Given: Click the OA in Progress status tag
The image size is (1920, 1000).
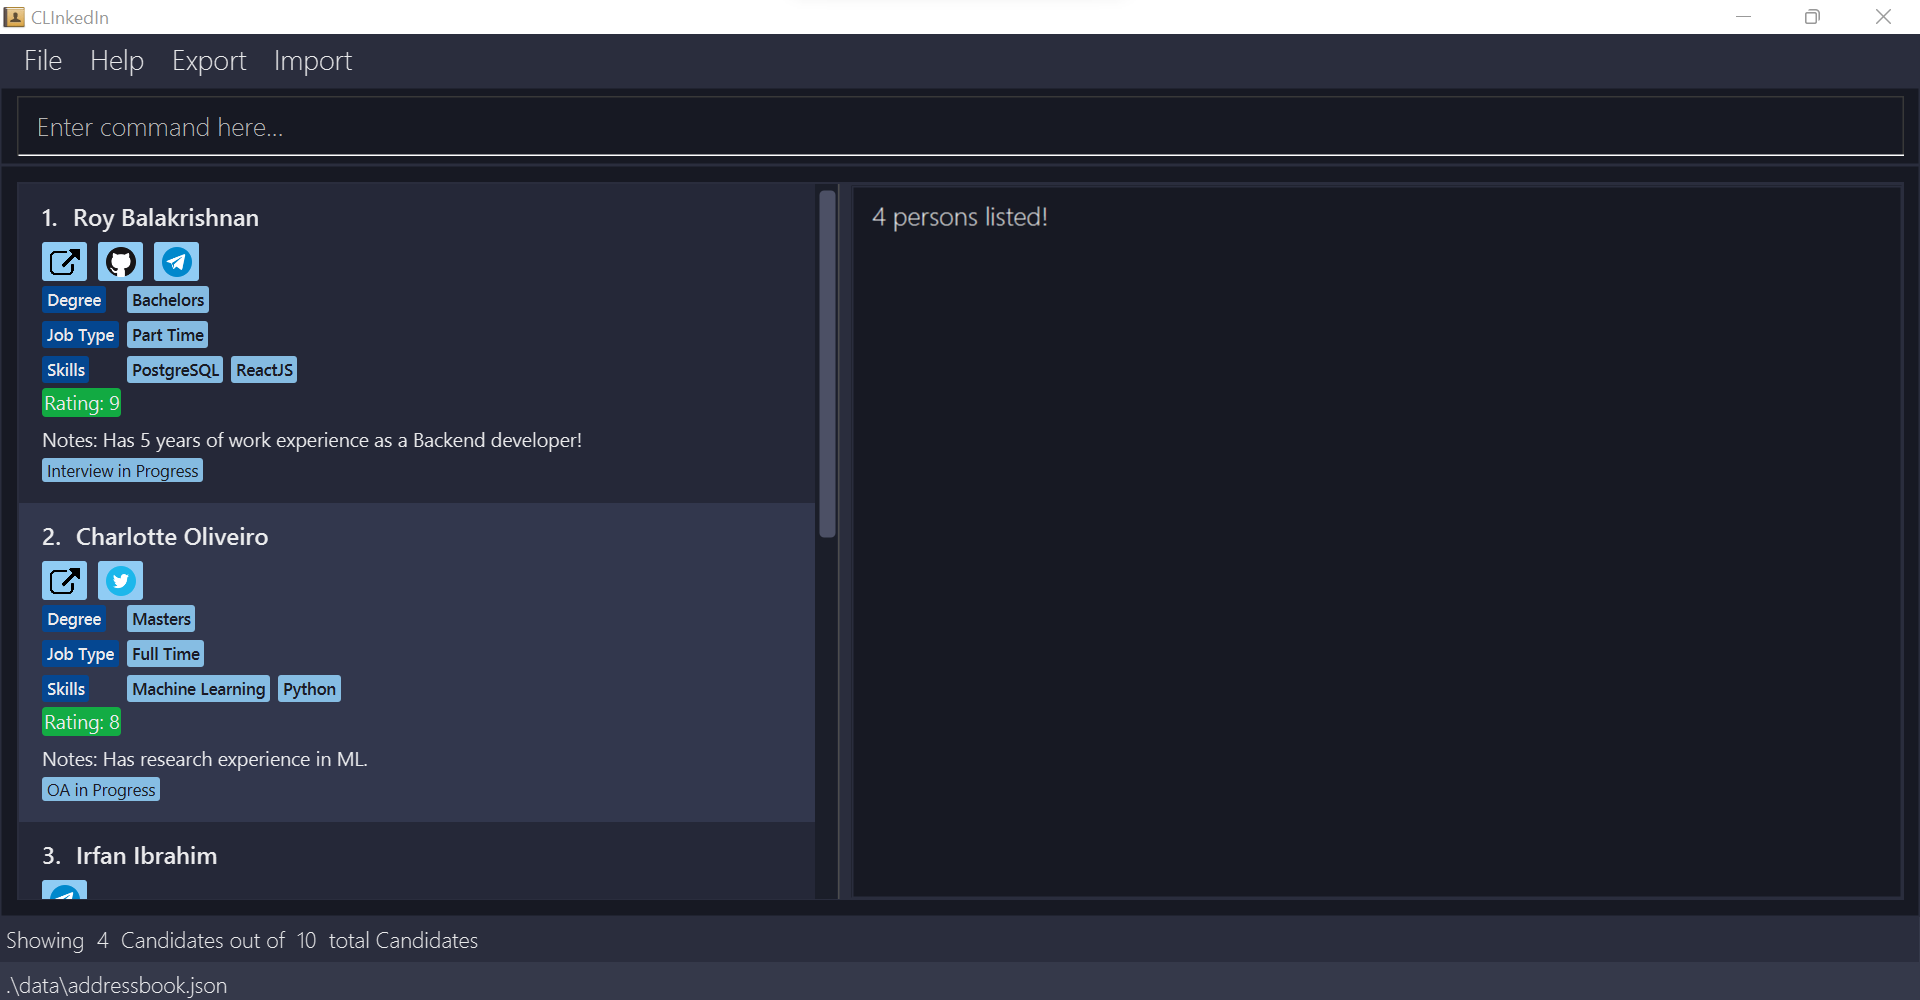Looking at the screenshot, I should pyautogui.click(x=101, y=790).
